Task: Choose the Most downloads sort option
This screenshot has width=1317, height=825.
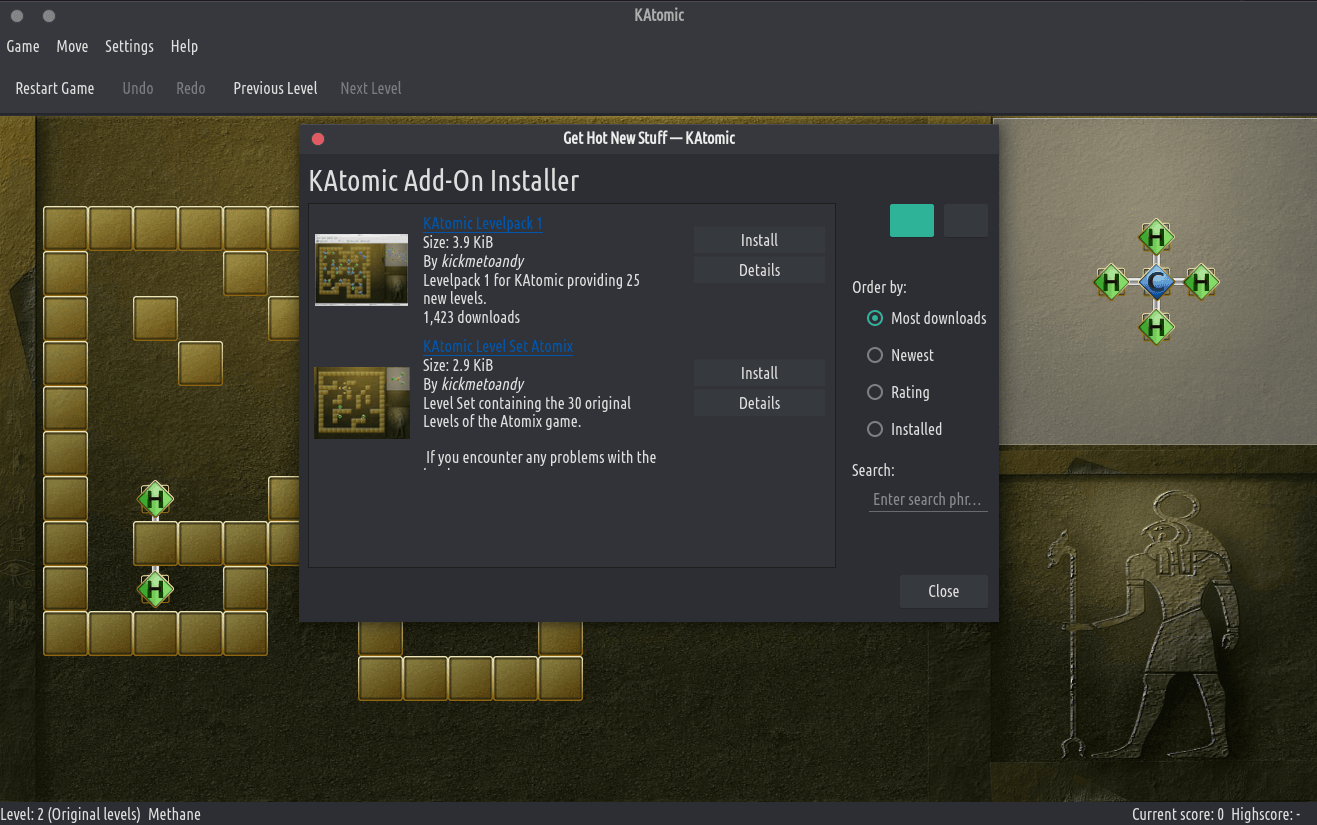Action: click(x=875, y=318)
